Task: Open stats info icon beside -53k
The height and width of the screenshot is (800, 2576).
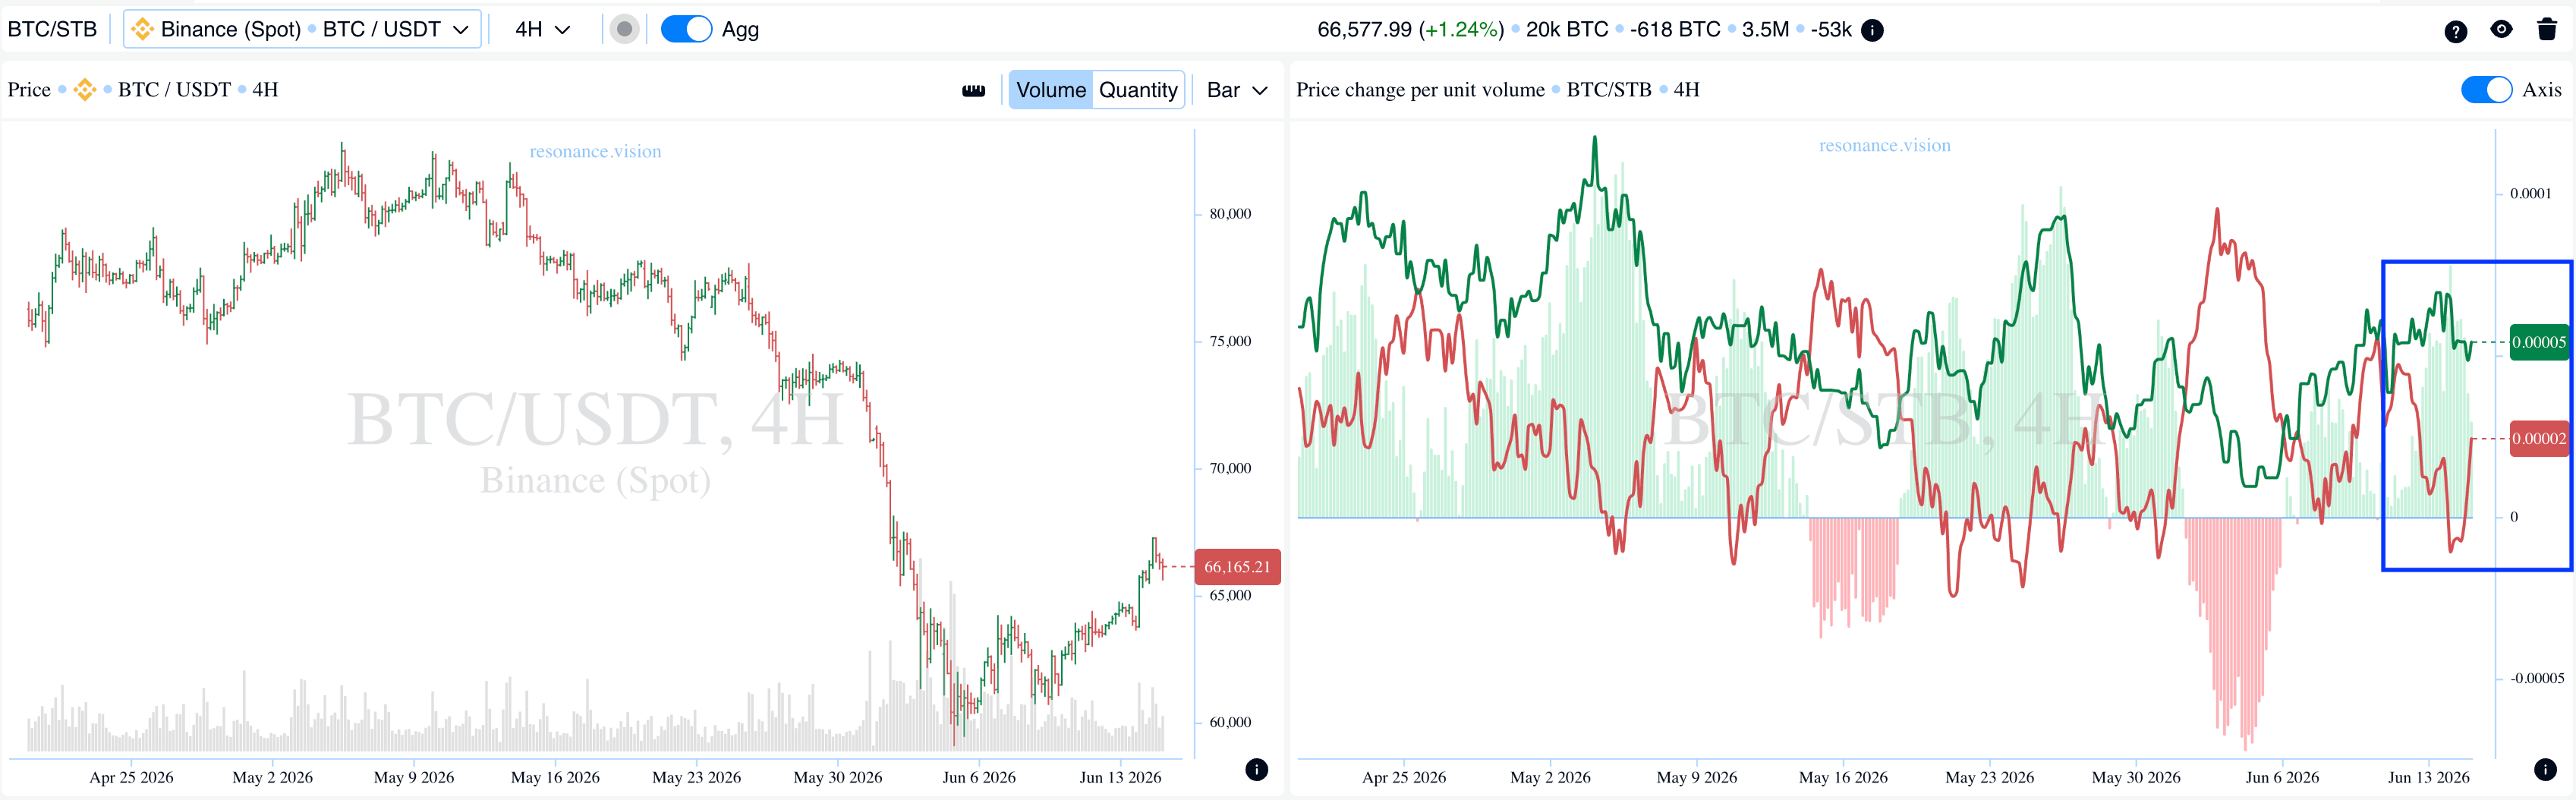Action: [x=1872, y=30]
